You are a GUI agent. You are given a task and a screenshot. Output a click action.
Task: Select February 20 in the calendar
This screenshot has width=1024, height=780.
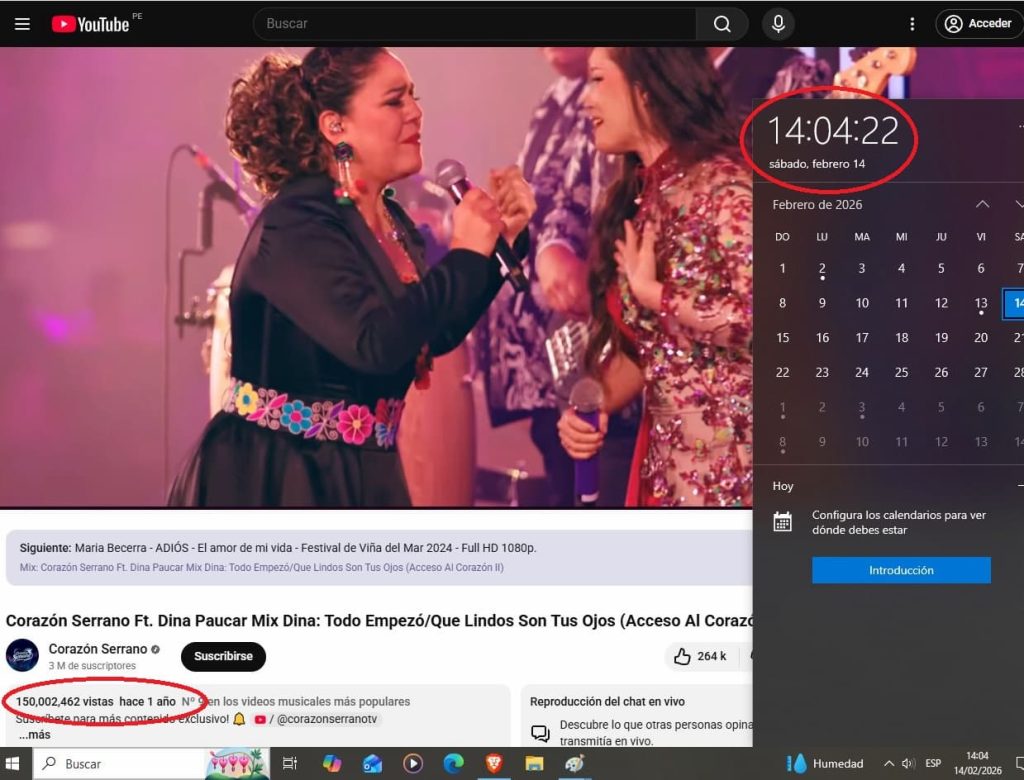coord(981,338)
